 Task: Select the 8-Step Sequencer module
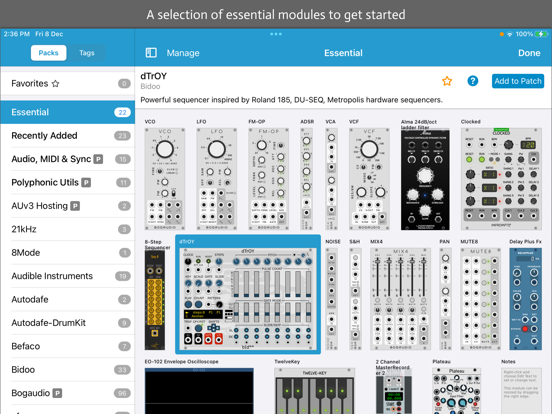coord(155,299)
